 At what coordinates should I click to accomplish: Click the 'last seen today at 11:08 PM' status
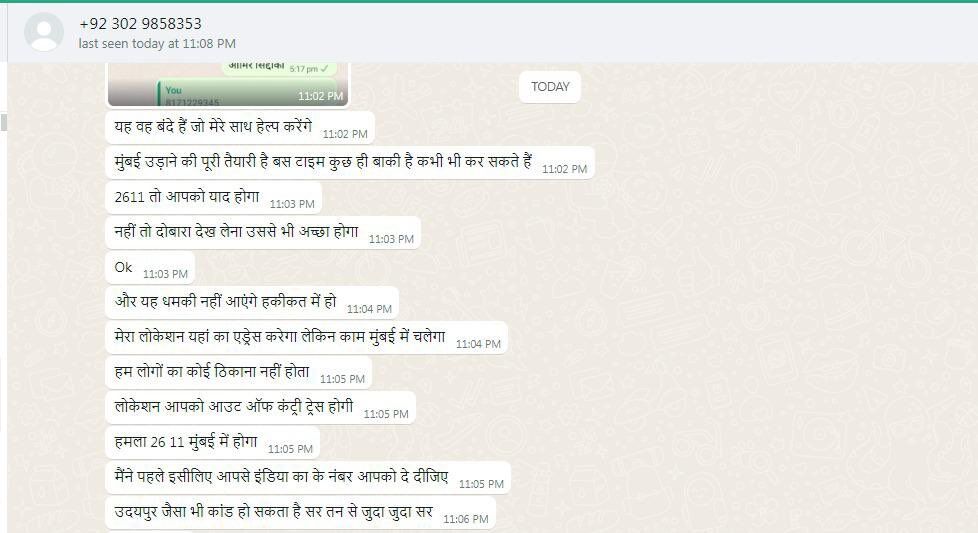click(157, 44)
